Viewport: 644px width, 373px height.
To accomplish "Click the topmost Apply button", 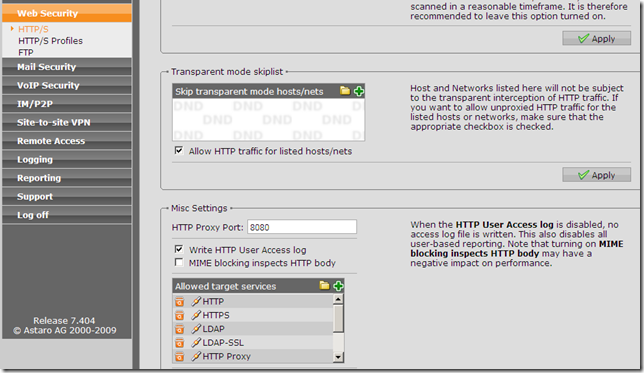I will 596,38.
